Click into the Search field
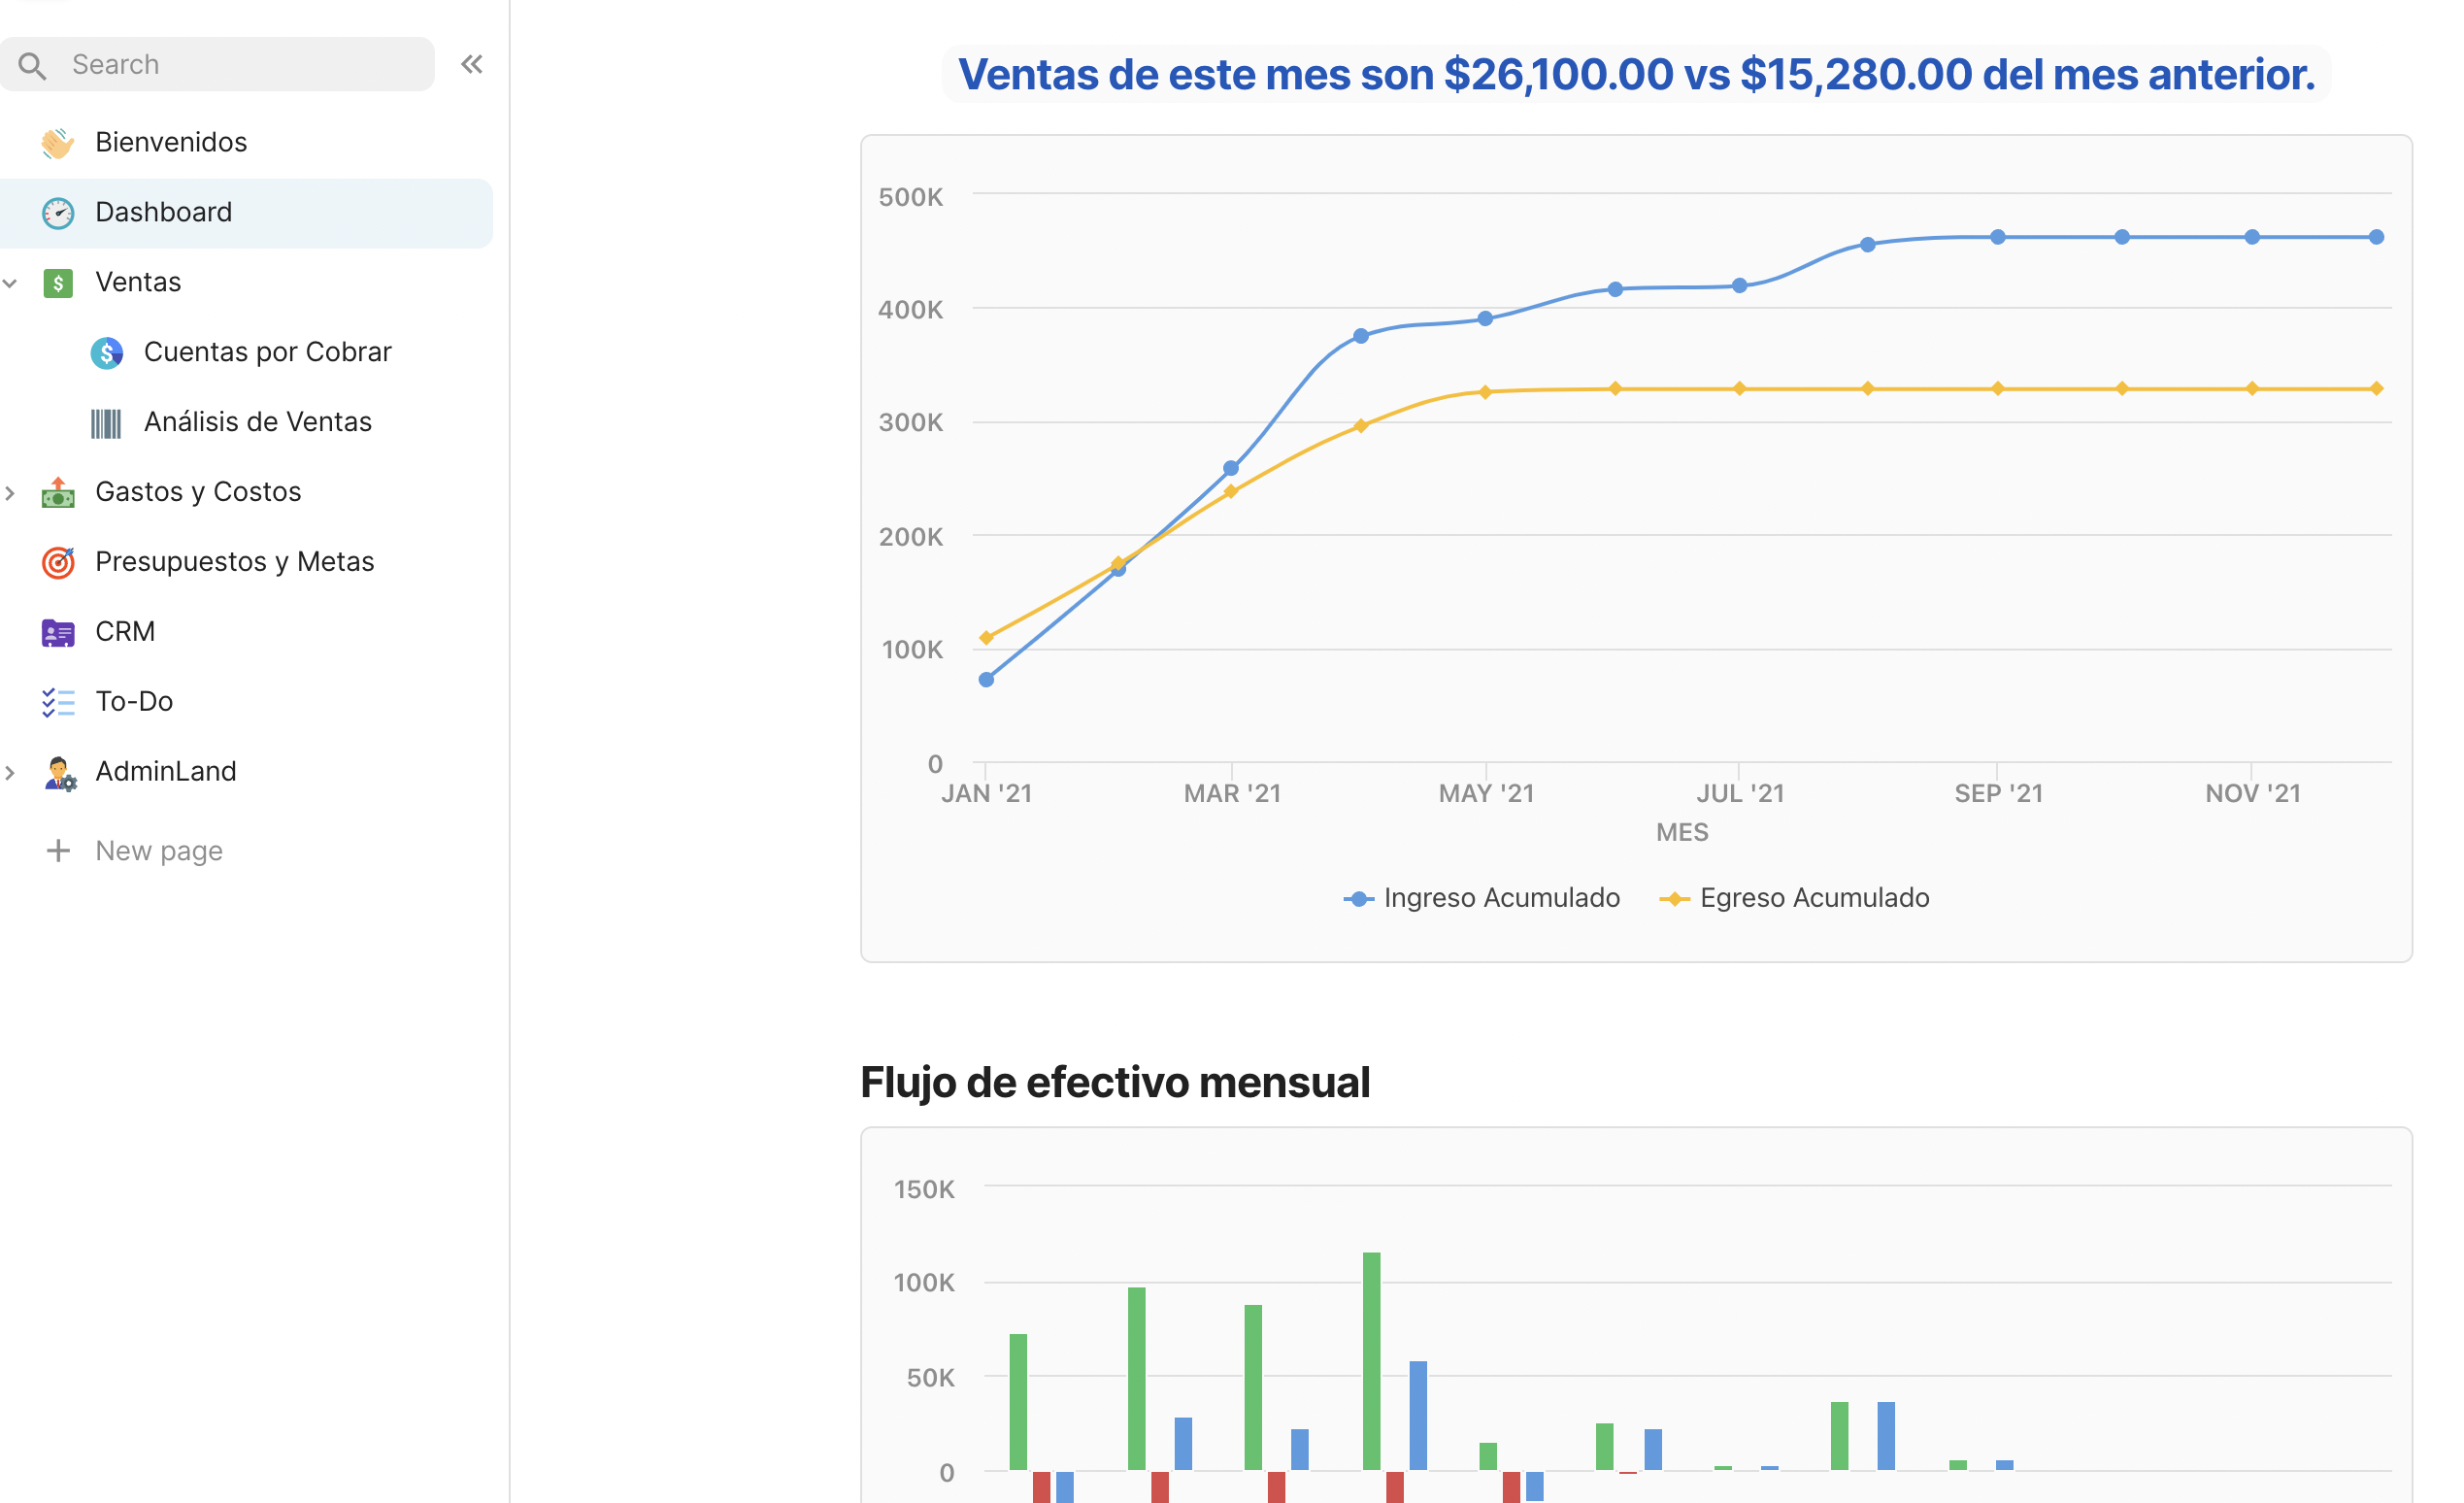2464x1503 pixels. [x=240, y=65]
